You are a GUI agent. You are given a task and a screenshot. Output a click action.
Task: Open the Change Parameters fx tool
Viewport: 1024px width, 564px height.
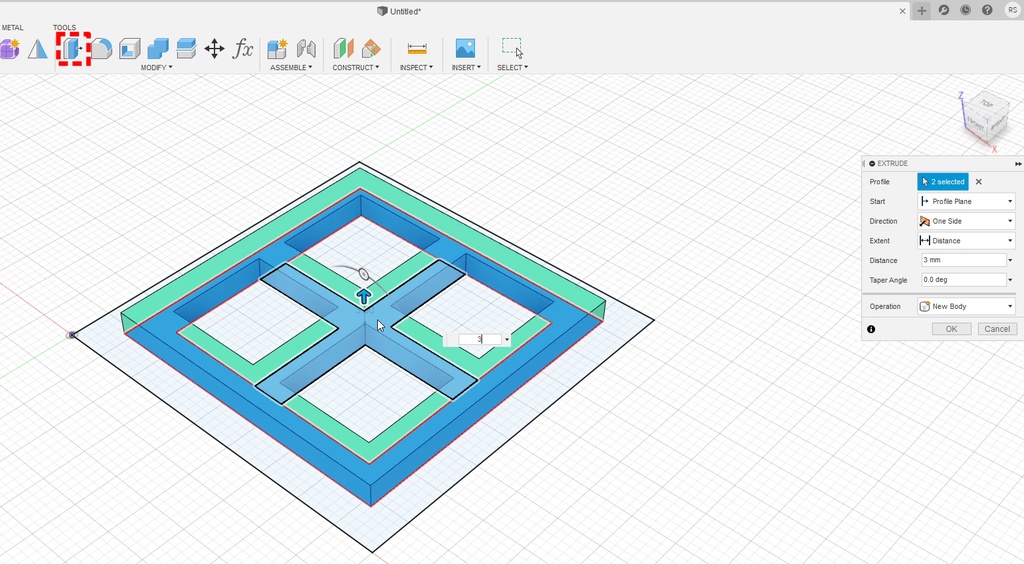coord(243,48)
